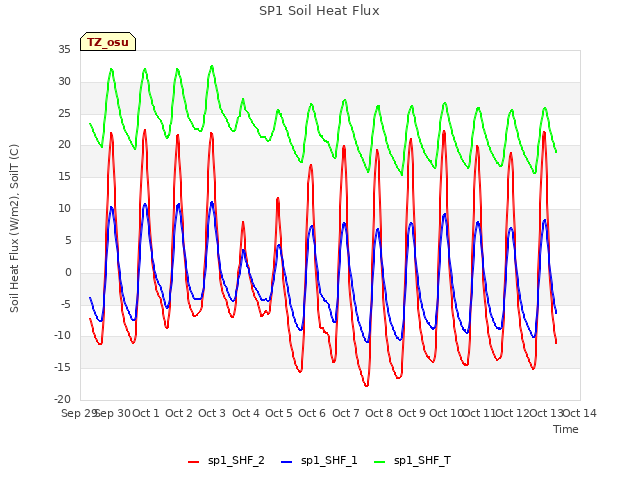Click the 10 y-axis tick label

pyautogui.click(x=64, y=209)
